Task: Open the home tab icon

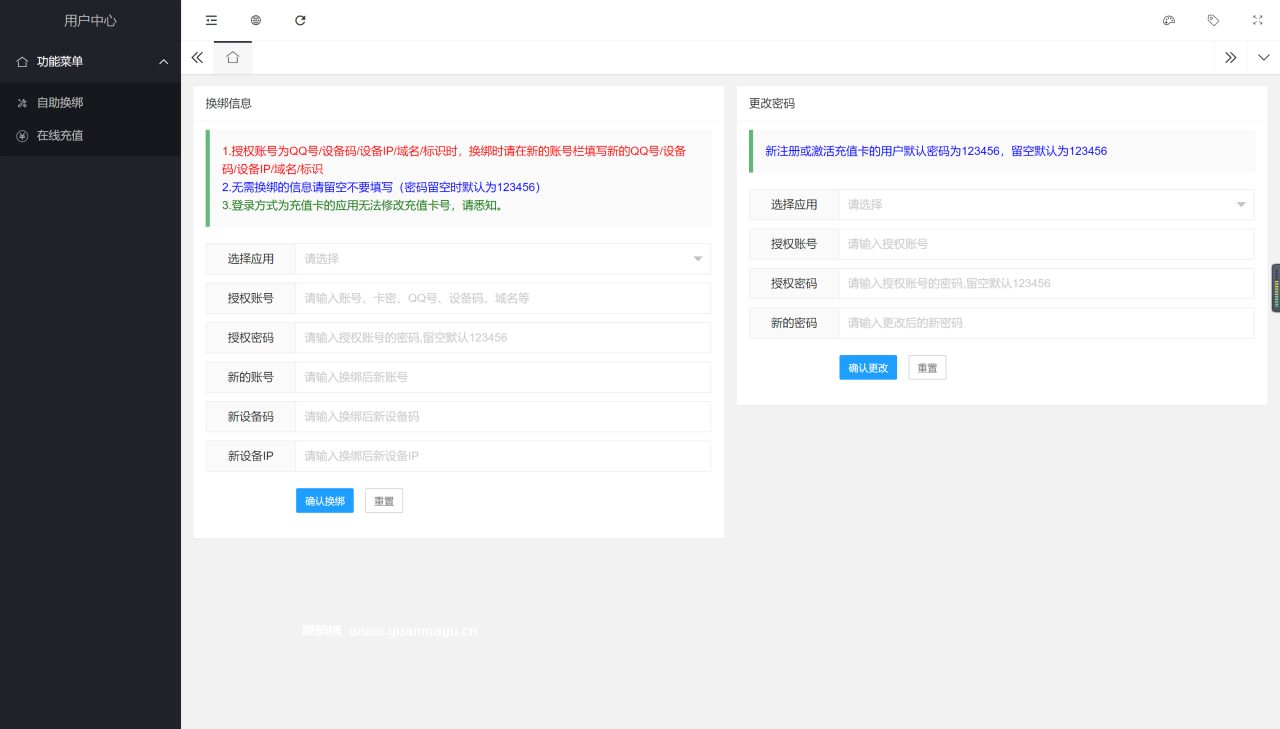Action: point(233,58)
